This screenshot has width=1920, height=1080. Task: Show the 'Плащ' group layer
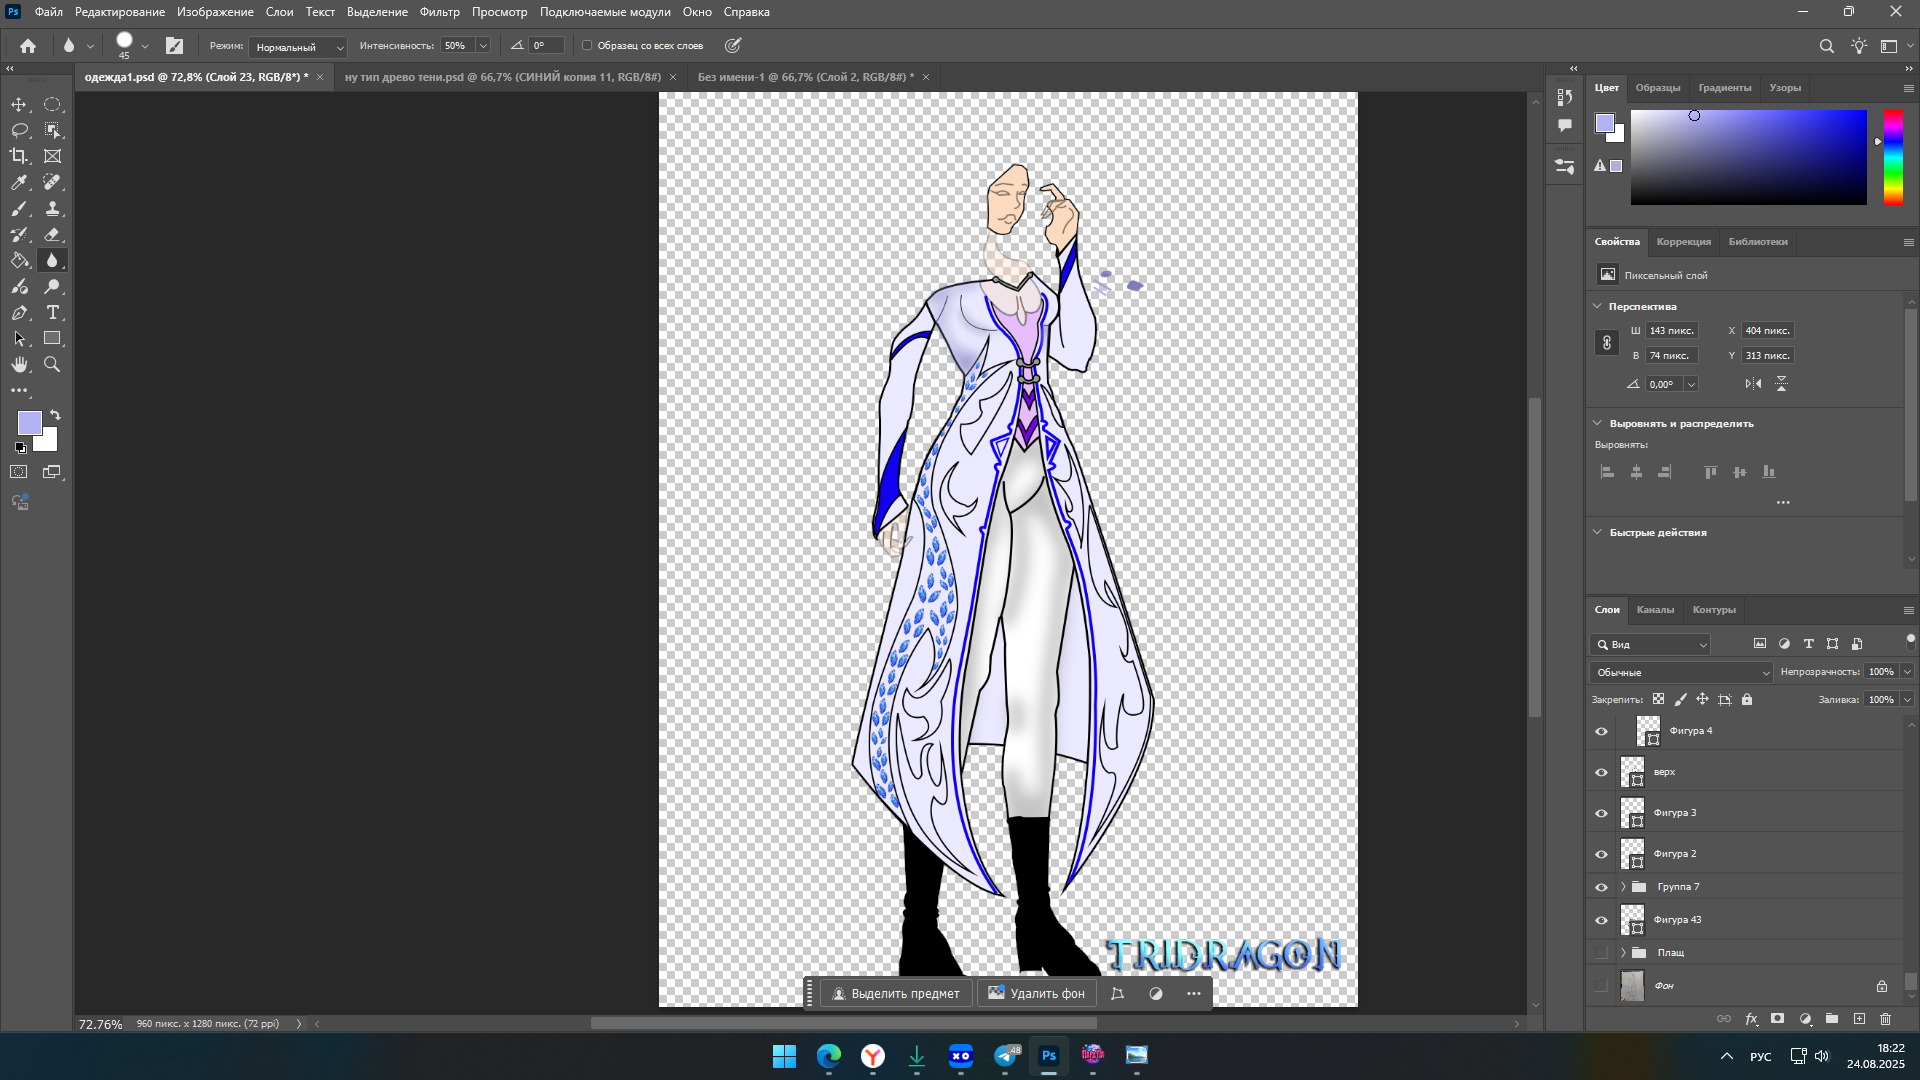(x=1601, y=953)
